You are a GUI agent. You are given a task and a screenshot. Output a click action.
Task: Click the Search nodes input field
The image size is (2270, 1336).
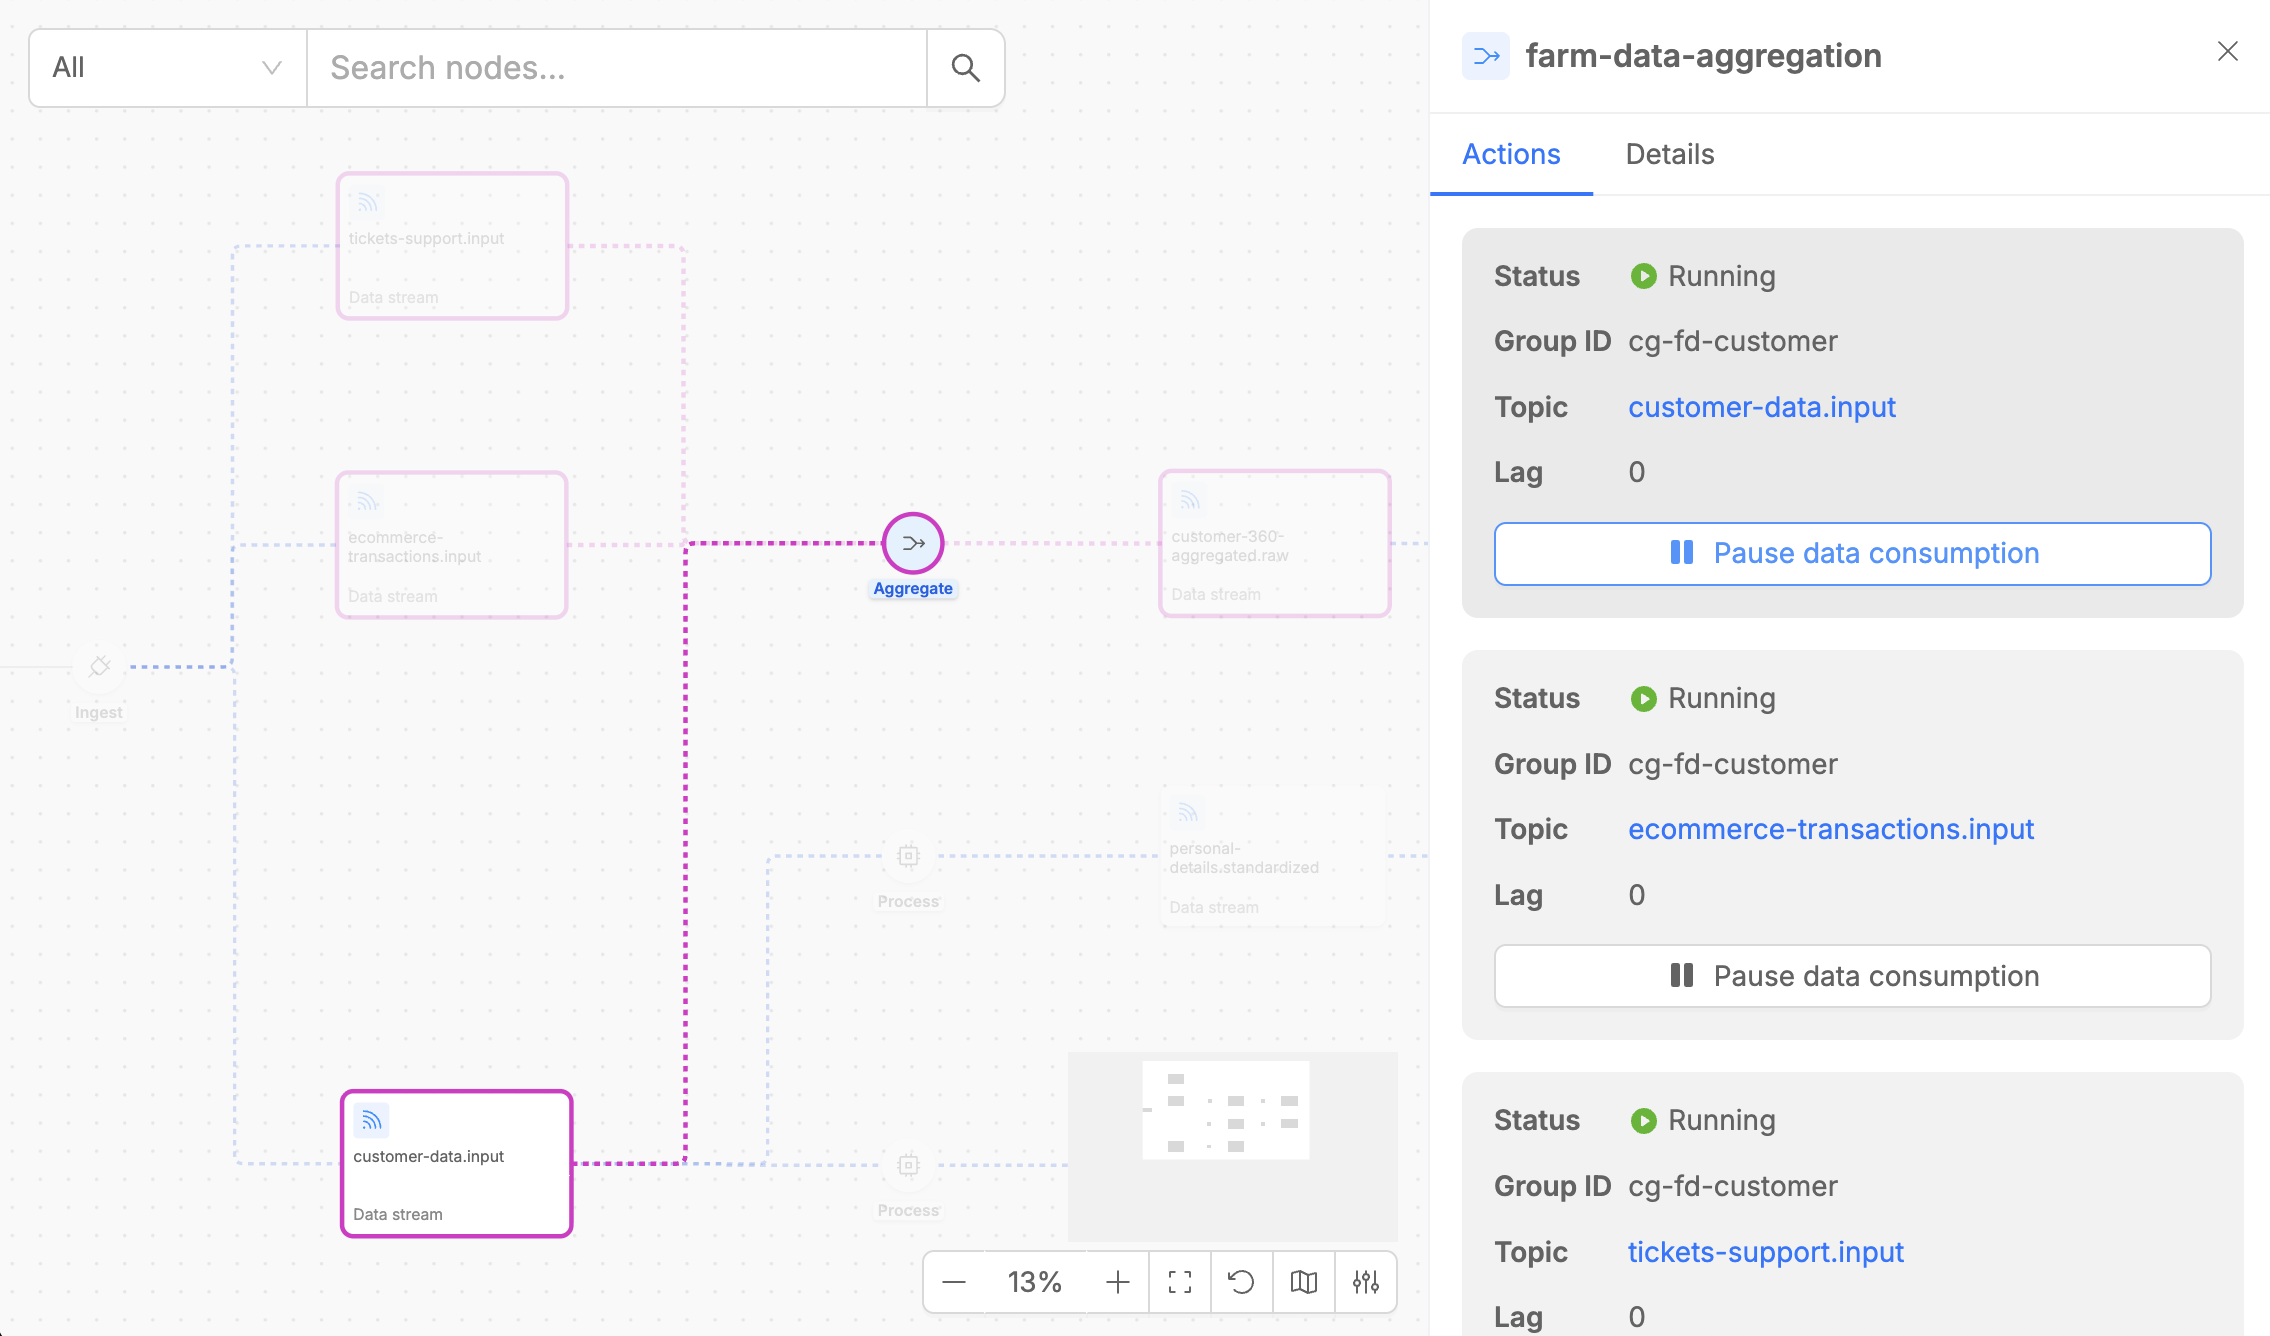coord(616,68)
